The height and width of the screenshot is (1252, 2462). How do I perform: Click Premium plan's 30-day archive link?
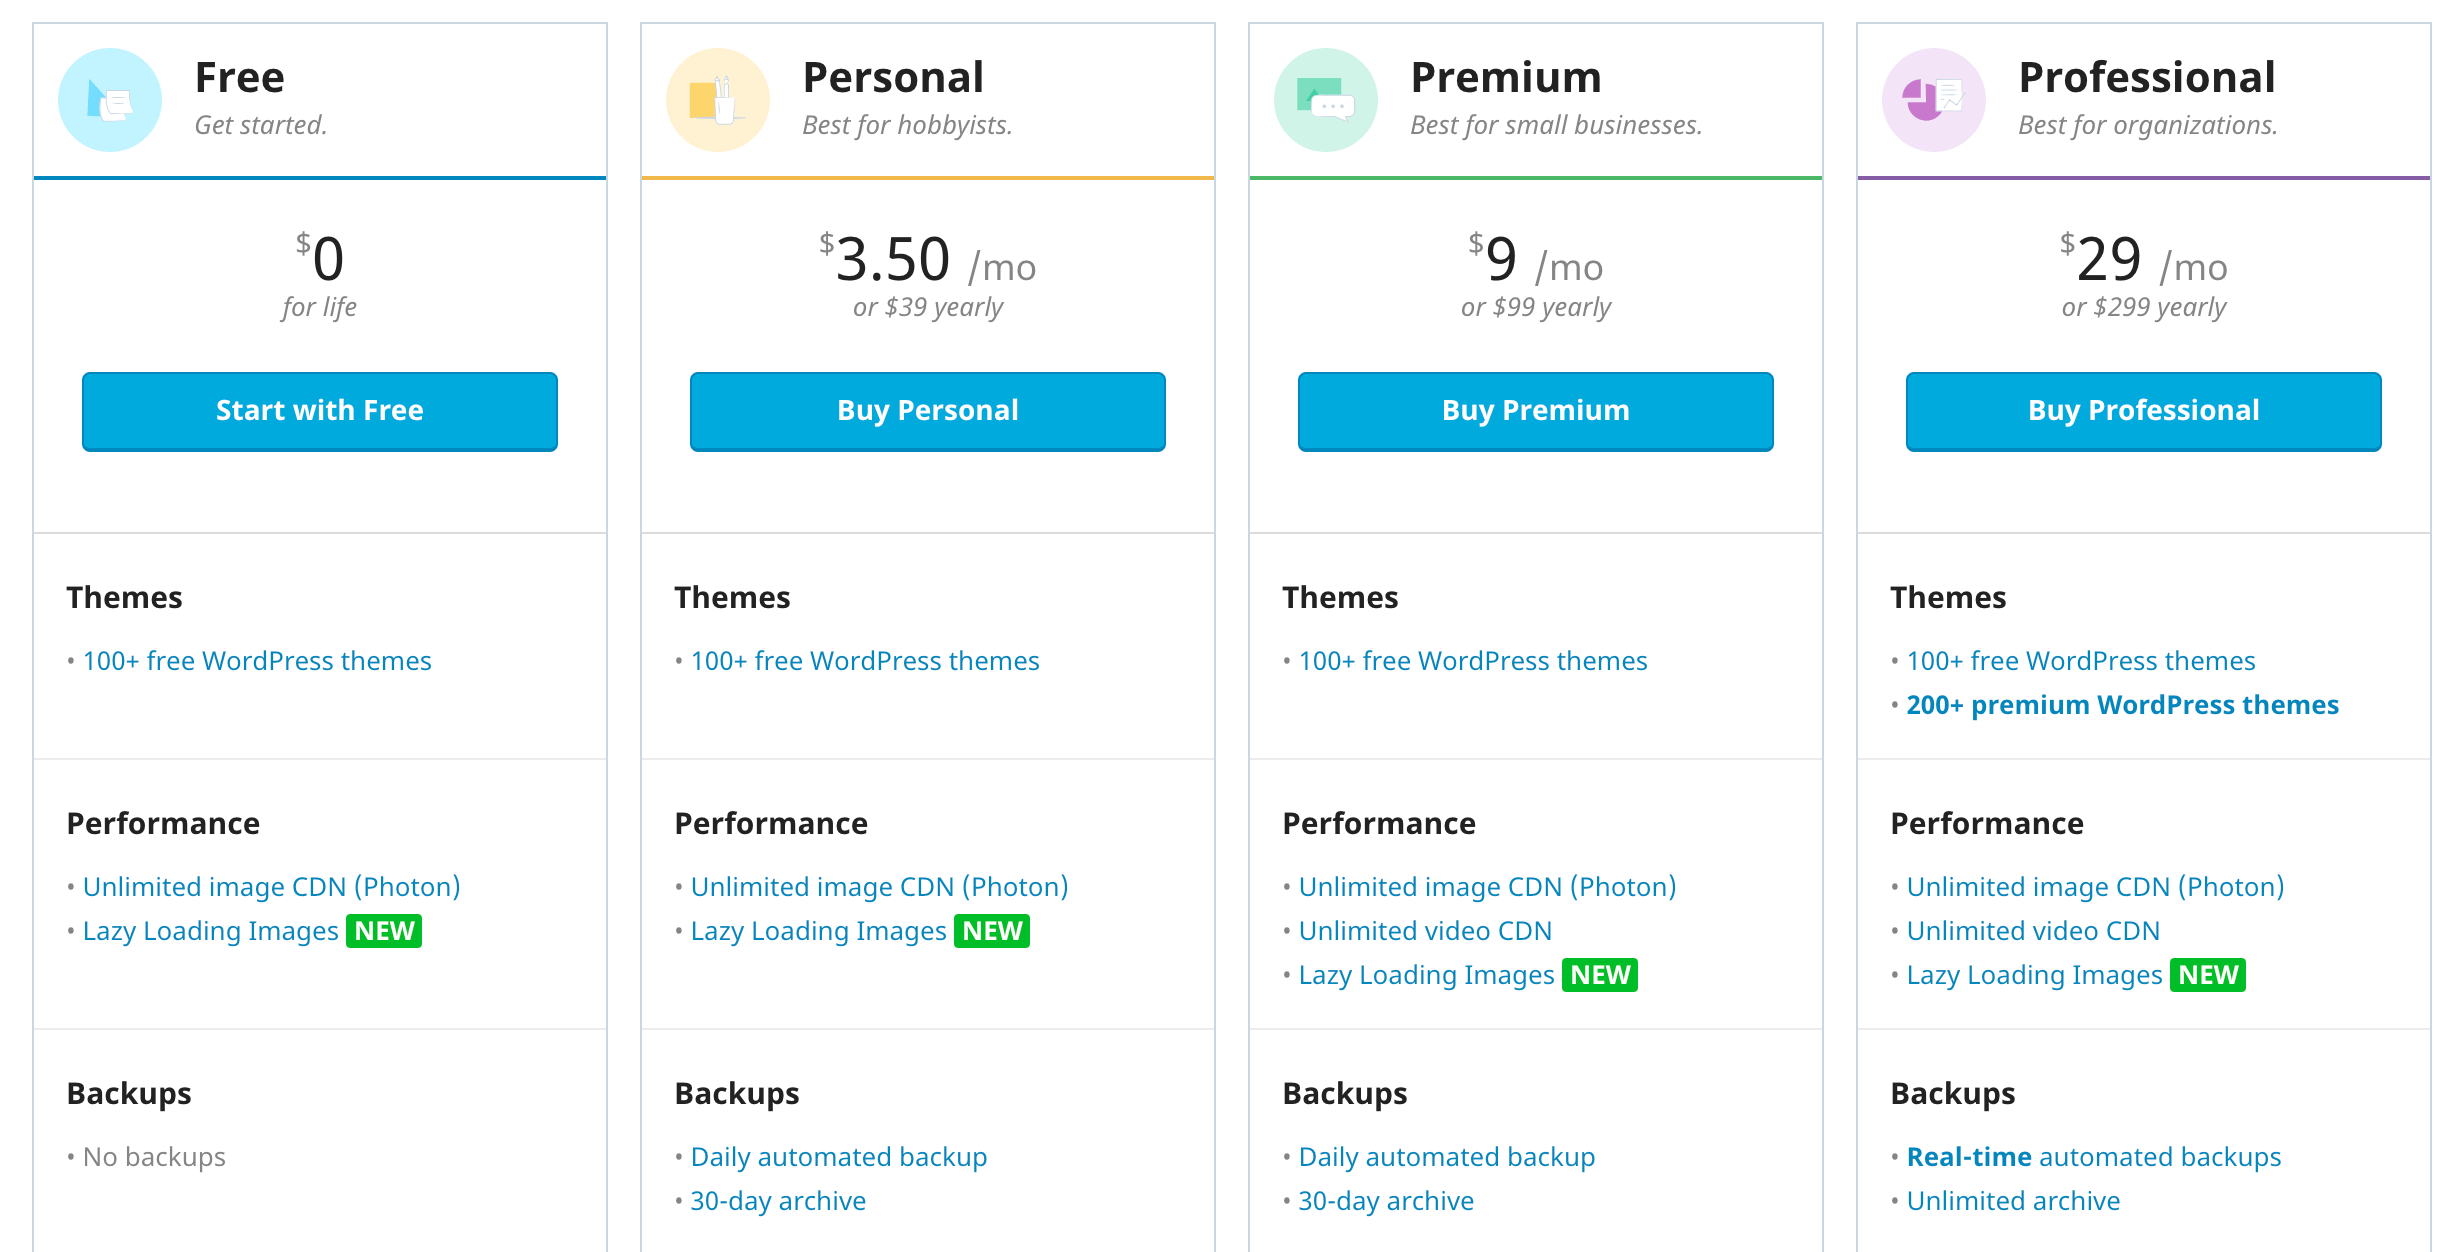coord(1386,1201)
